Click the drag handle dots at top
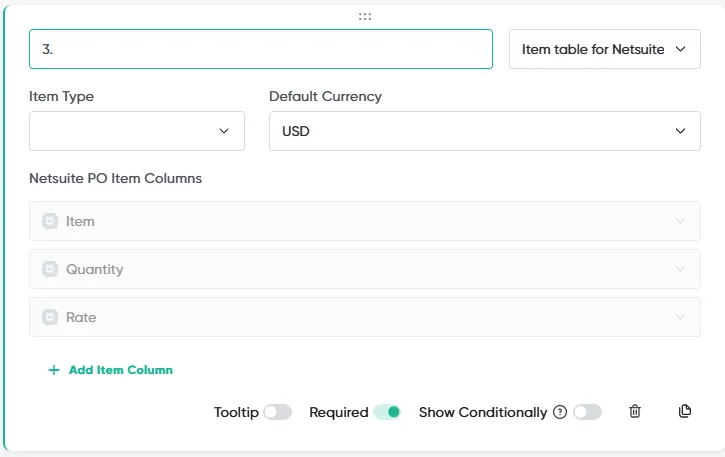The image size is (725, 457). (x=365, y=17)
